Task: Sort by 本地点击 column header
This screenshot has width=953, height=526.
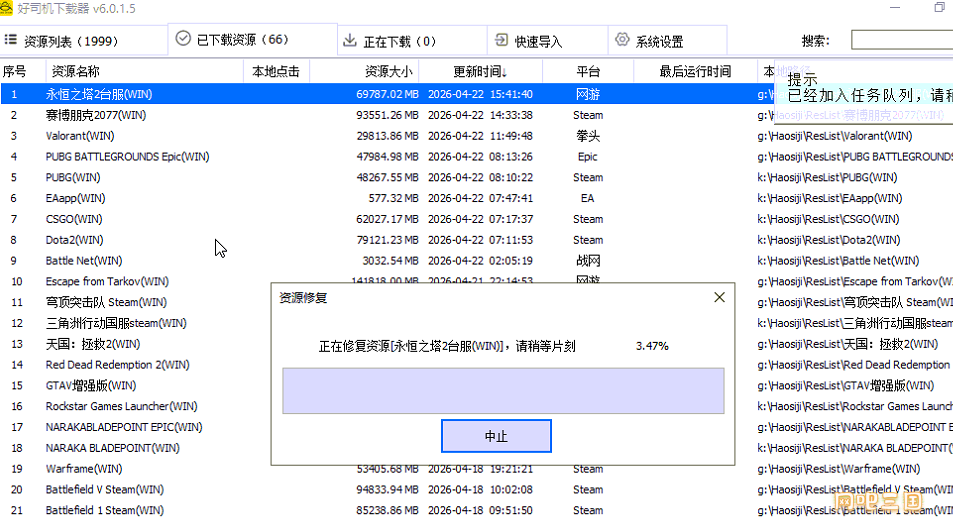Action: [x=276, y=72]
